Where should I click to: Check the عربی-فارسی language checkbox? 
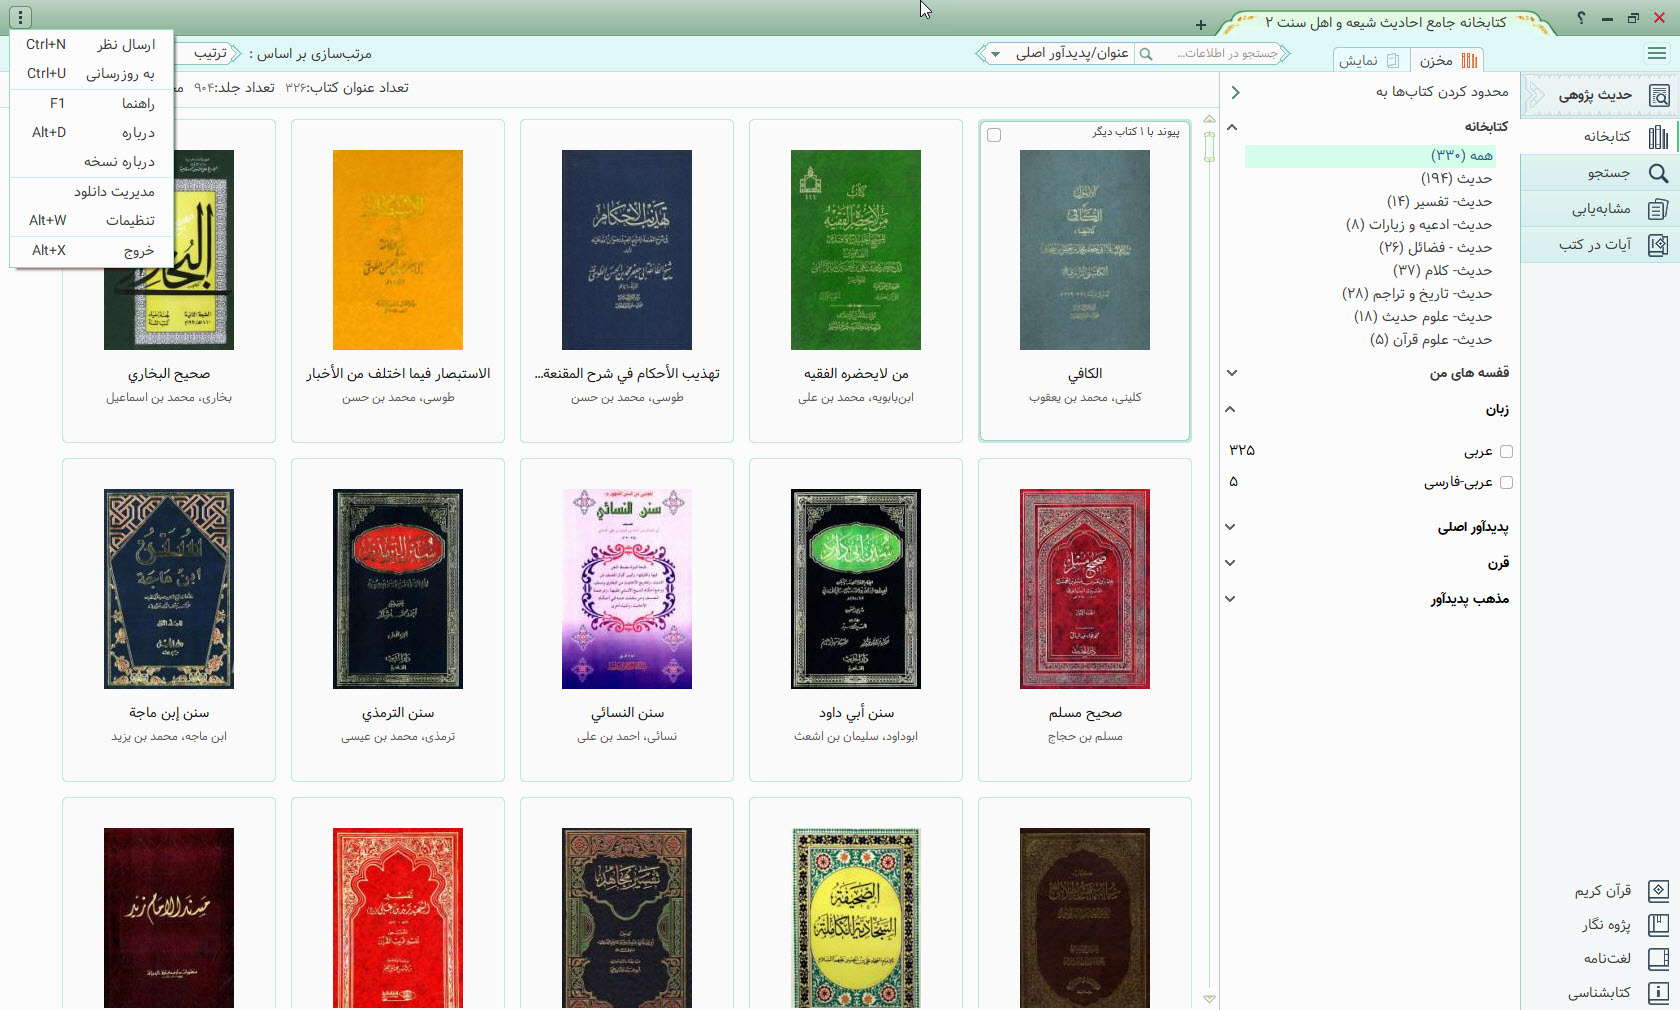1506,483
